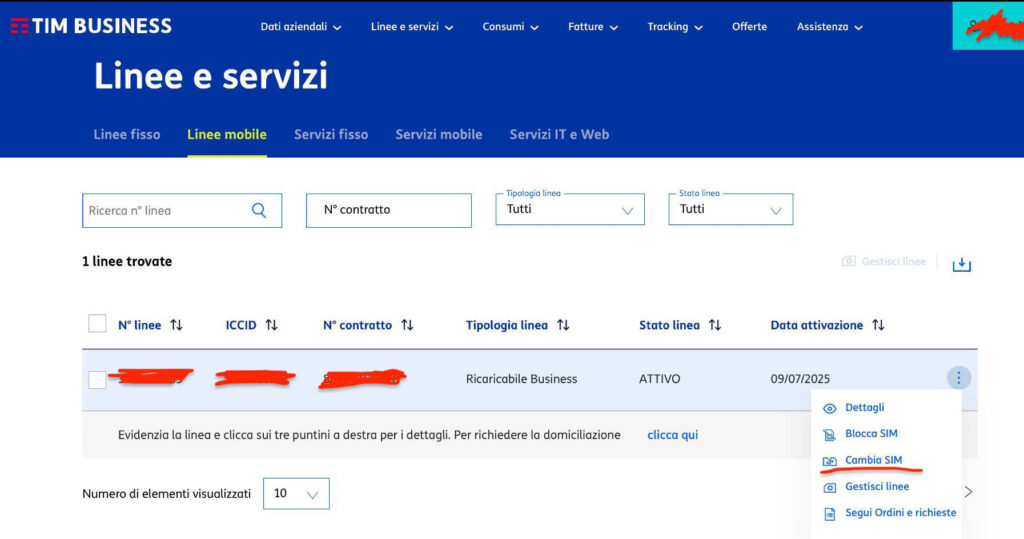Switch to the Linee fisso tab
1024x539 pixels.
pyautogui.click(x=127, y=135)
